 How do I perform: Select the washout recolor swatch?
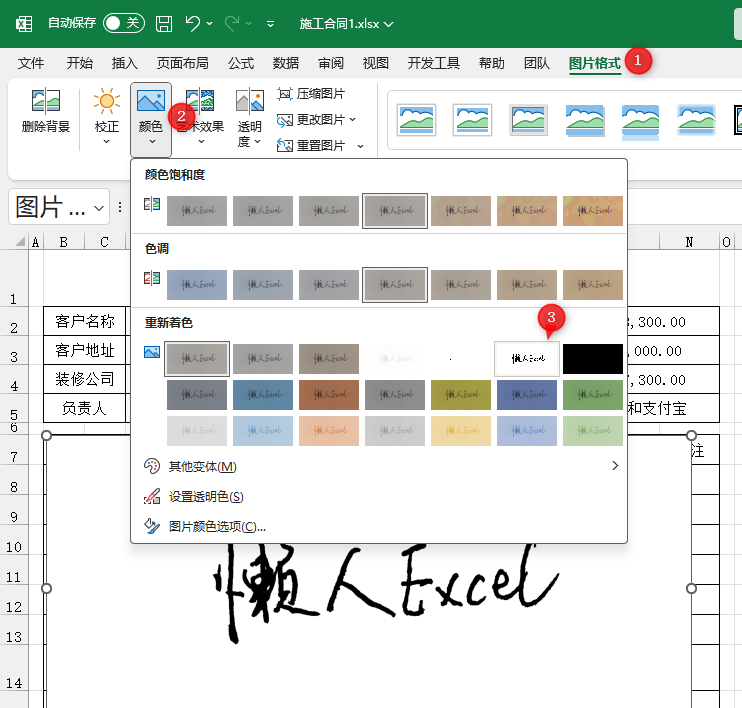coord(395,359)
